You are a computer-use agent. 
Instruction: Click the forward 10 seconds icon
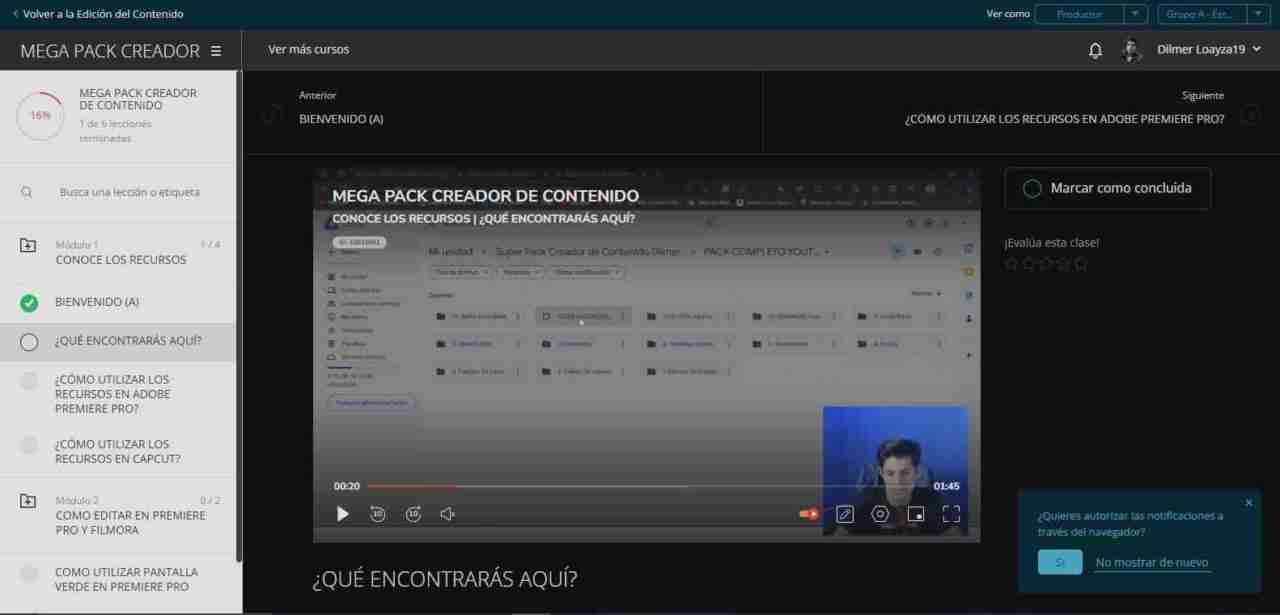[x=413, y=513]
